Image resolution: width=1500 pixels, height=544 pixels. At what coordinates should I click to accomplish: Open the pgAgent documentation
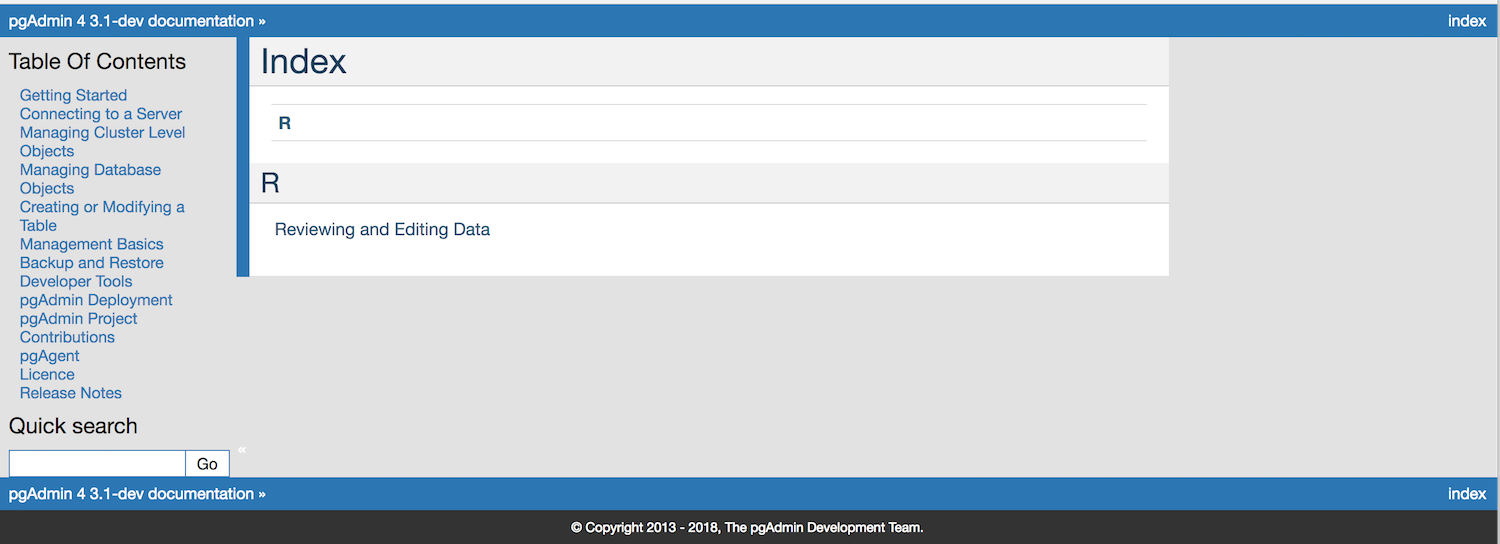[x=49, y=356]
